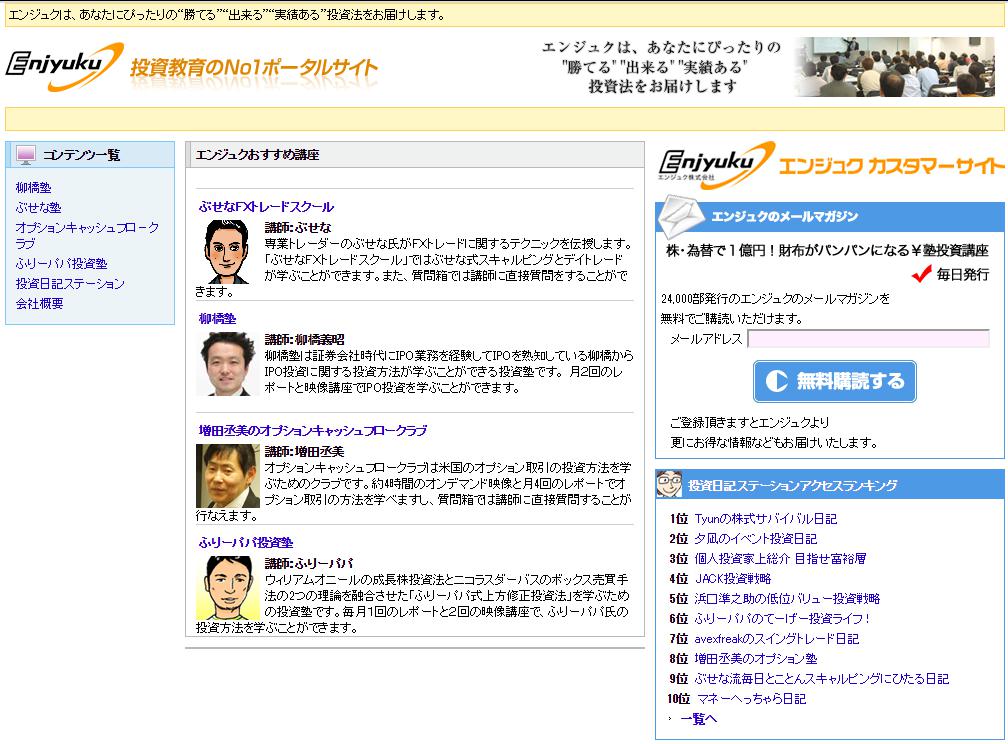Open 夕凪のイベント投資日記 ranking link
This screenshot has width=1008, height=744.
(755, 539)
